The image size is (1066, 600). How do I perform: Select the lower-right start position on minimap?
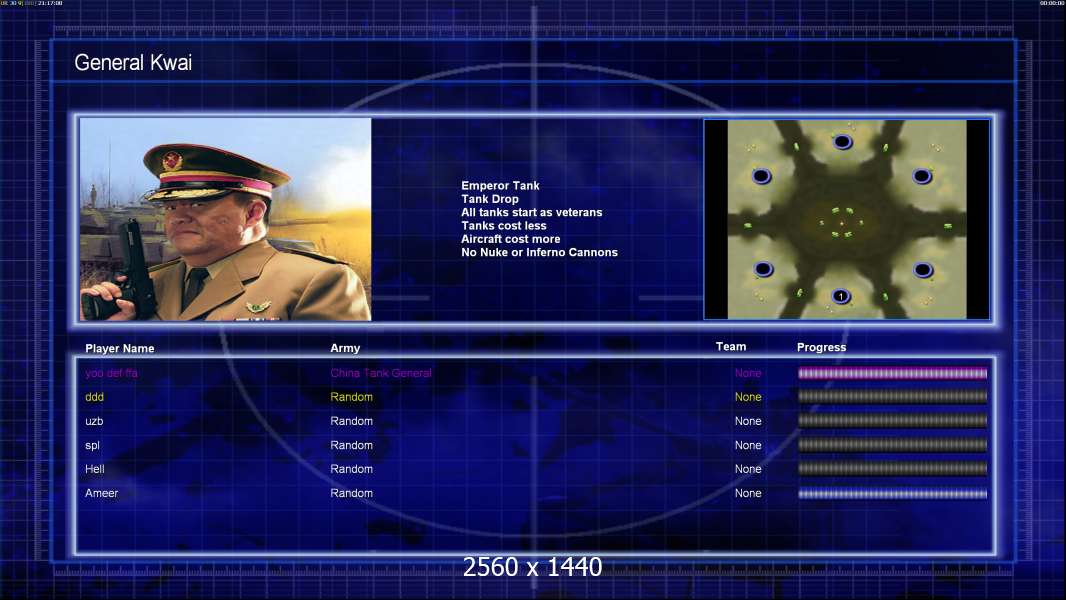click(923, 270)
